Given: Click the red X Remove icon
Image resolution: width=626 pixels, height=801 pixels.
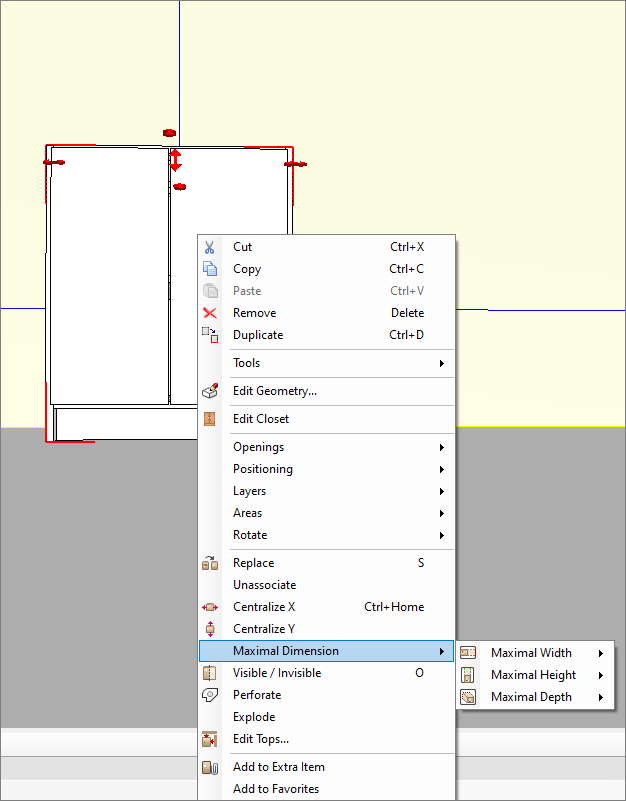Looking at the screenshot, I should point(210,313).
